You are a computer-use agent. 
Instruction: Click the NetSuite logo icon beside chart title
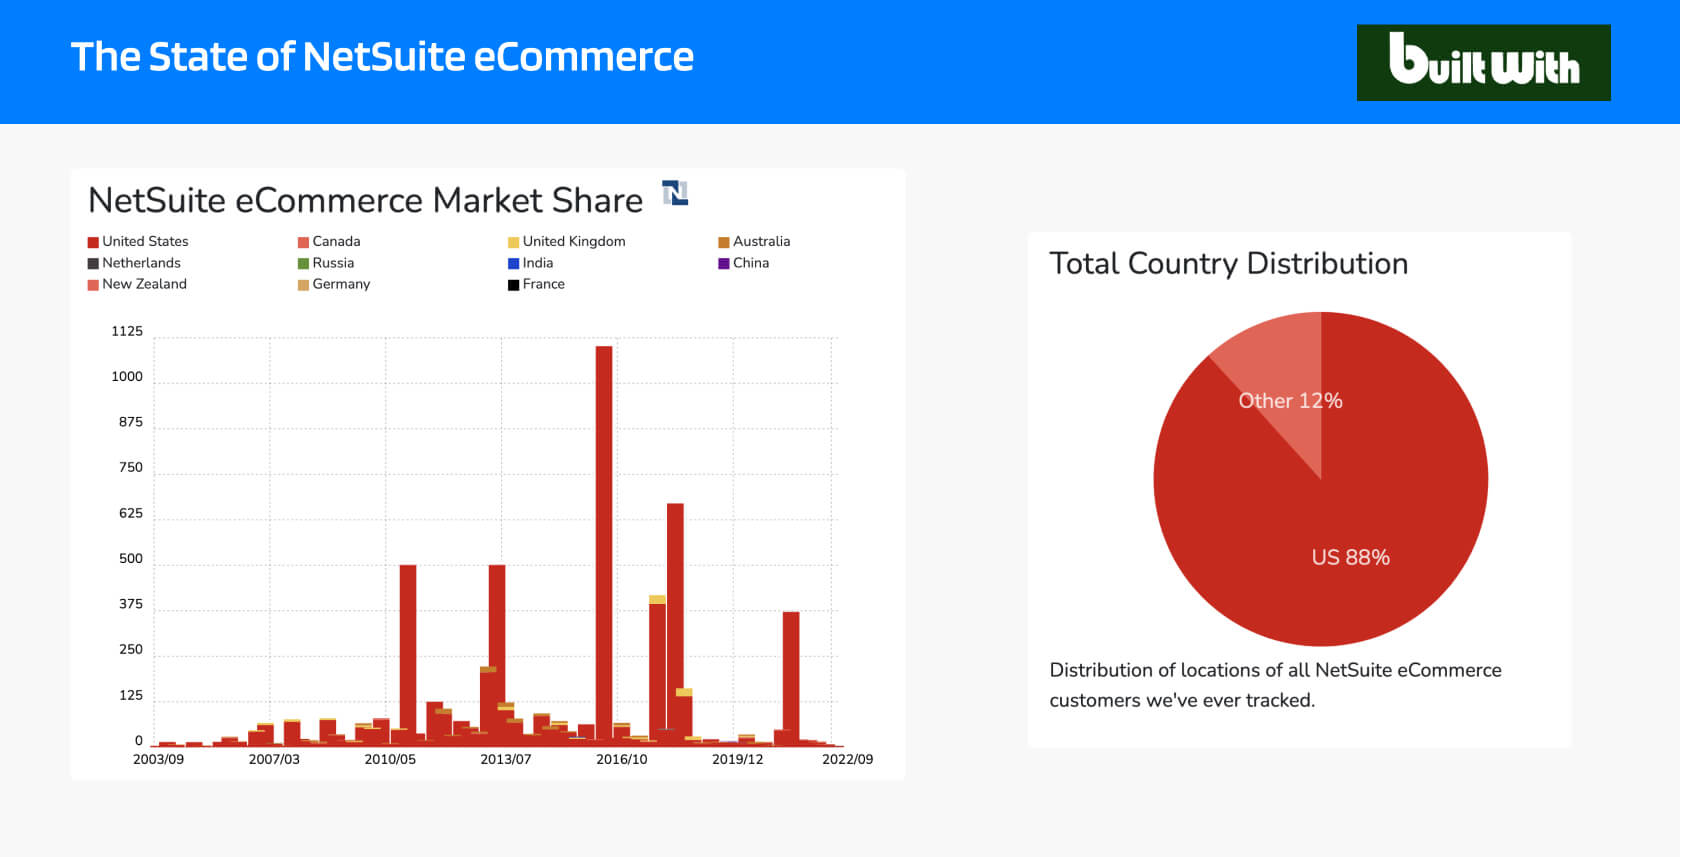coord(675,193)
